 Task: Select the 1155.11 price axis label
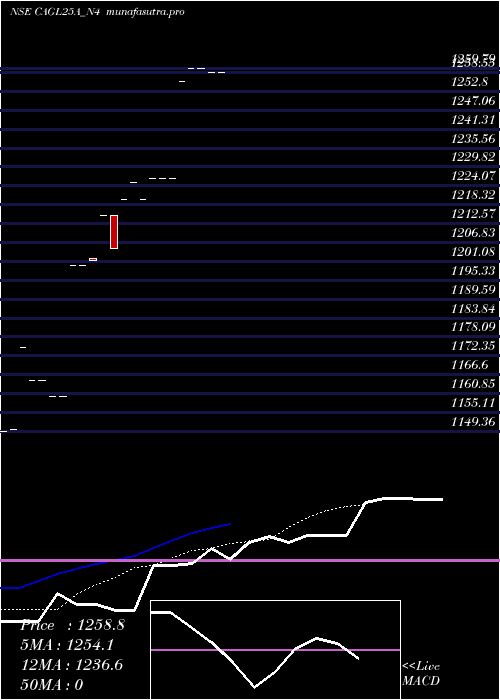pos(474,403)
